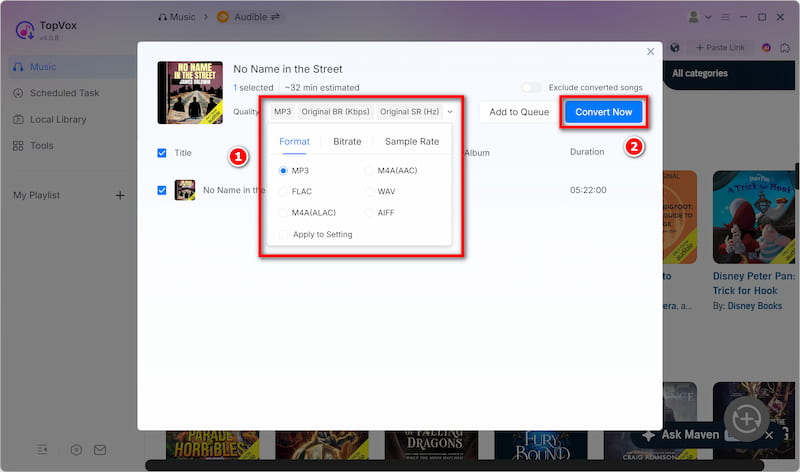The width and height of the screenshot is (800, 472).
Task: Select the MP3 format radio button
Action: pyautogui.click(x=283, y=170)
